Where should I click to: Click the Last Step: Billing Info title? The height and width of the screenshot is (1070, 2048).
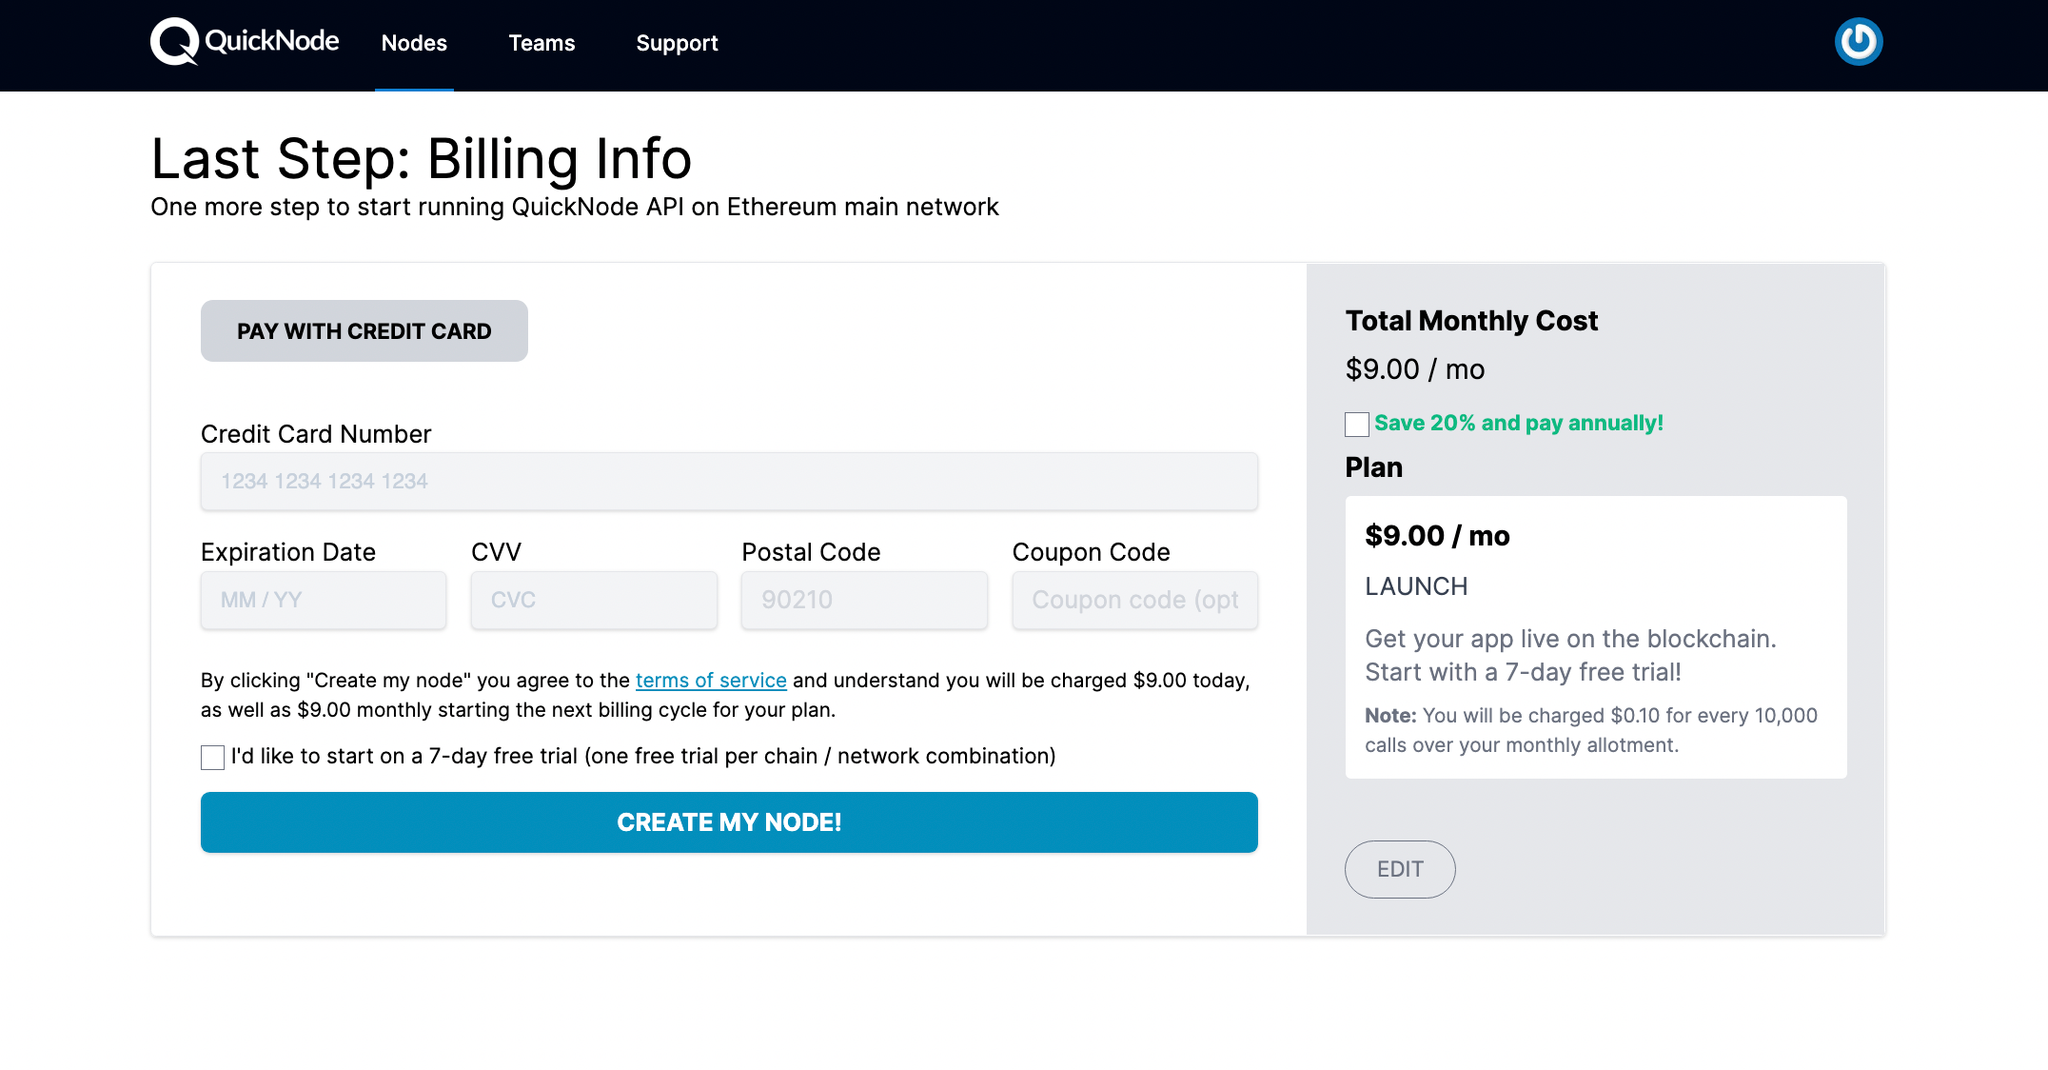421,158
